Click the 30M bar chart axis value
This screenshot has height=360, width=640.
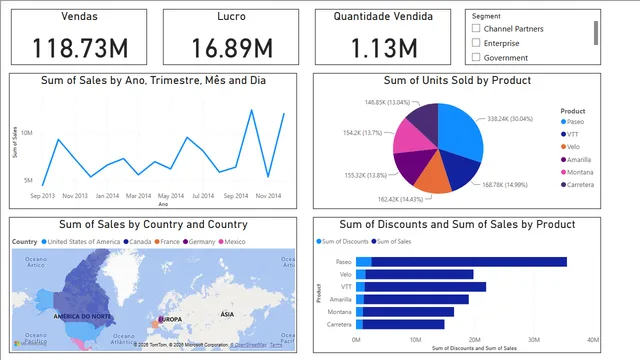[x=534, y=340]
